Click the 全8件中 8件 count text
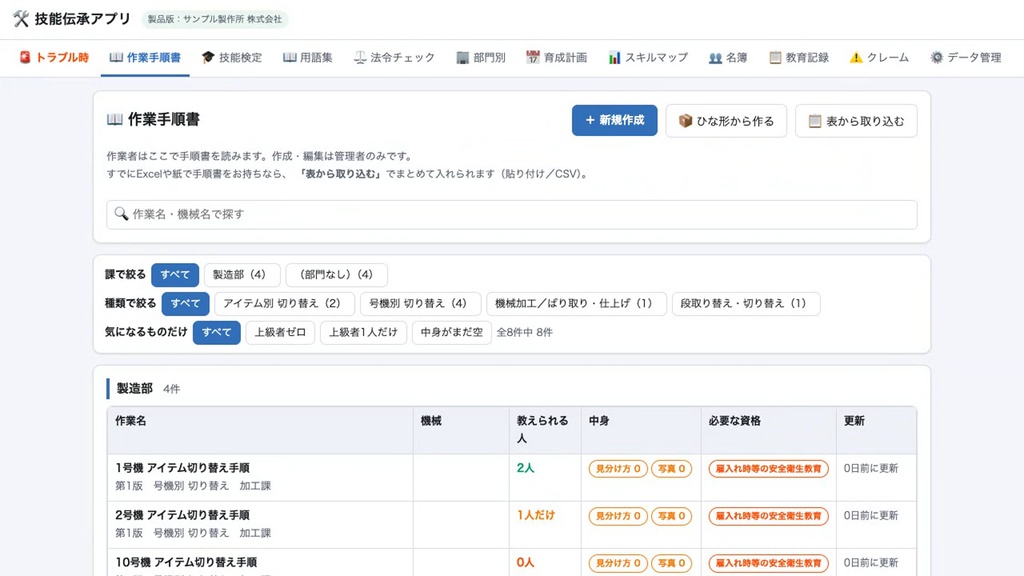The height and width of the screenshot is (576, 1024). (524, 332)
